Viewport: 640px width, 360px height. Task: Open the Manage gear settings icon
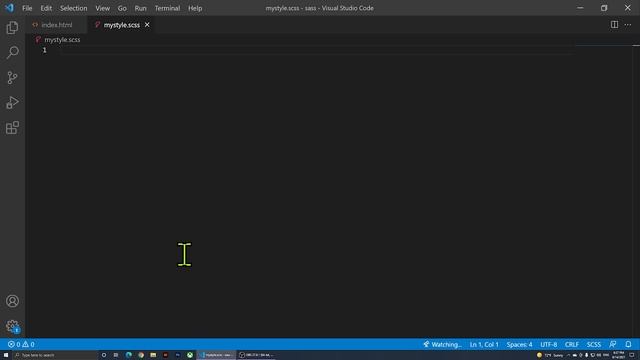12,326
